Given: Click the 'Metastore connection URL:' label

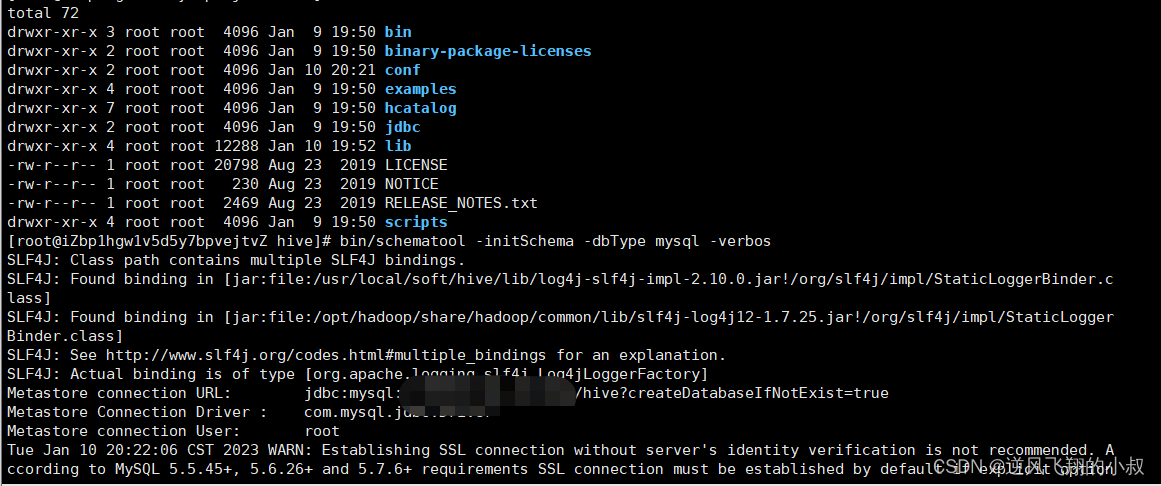Looking at the screenshot, I should click(119, 393).
